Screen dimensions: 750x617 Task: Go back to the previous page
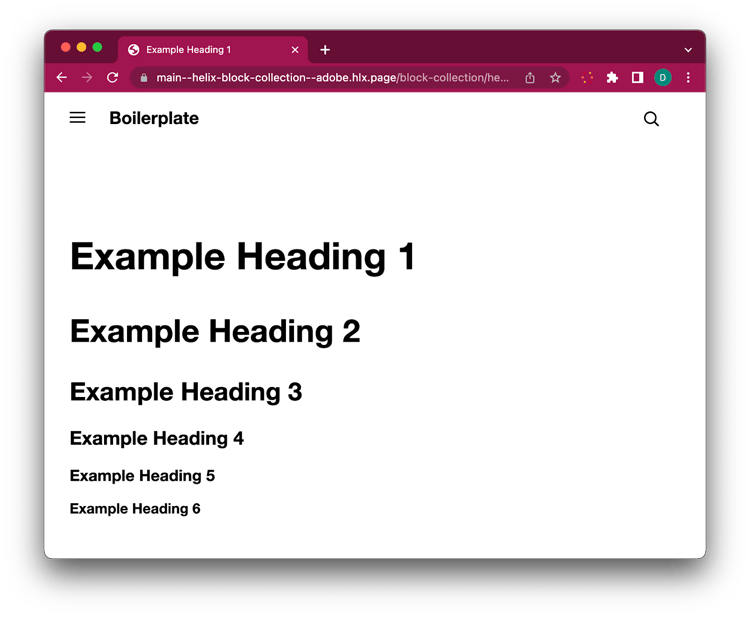tap(62, 78)
